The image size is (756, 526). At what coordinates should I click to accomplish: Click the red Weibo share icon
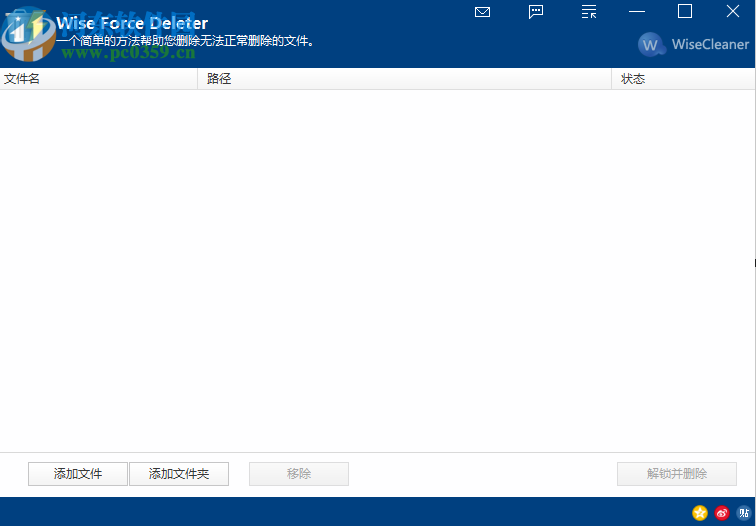[722, 513]
